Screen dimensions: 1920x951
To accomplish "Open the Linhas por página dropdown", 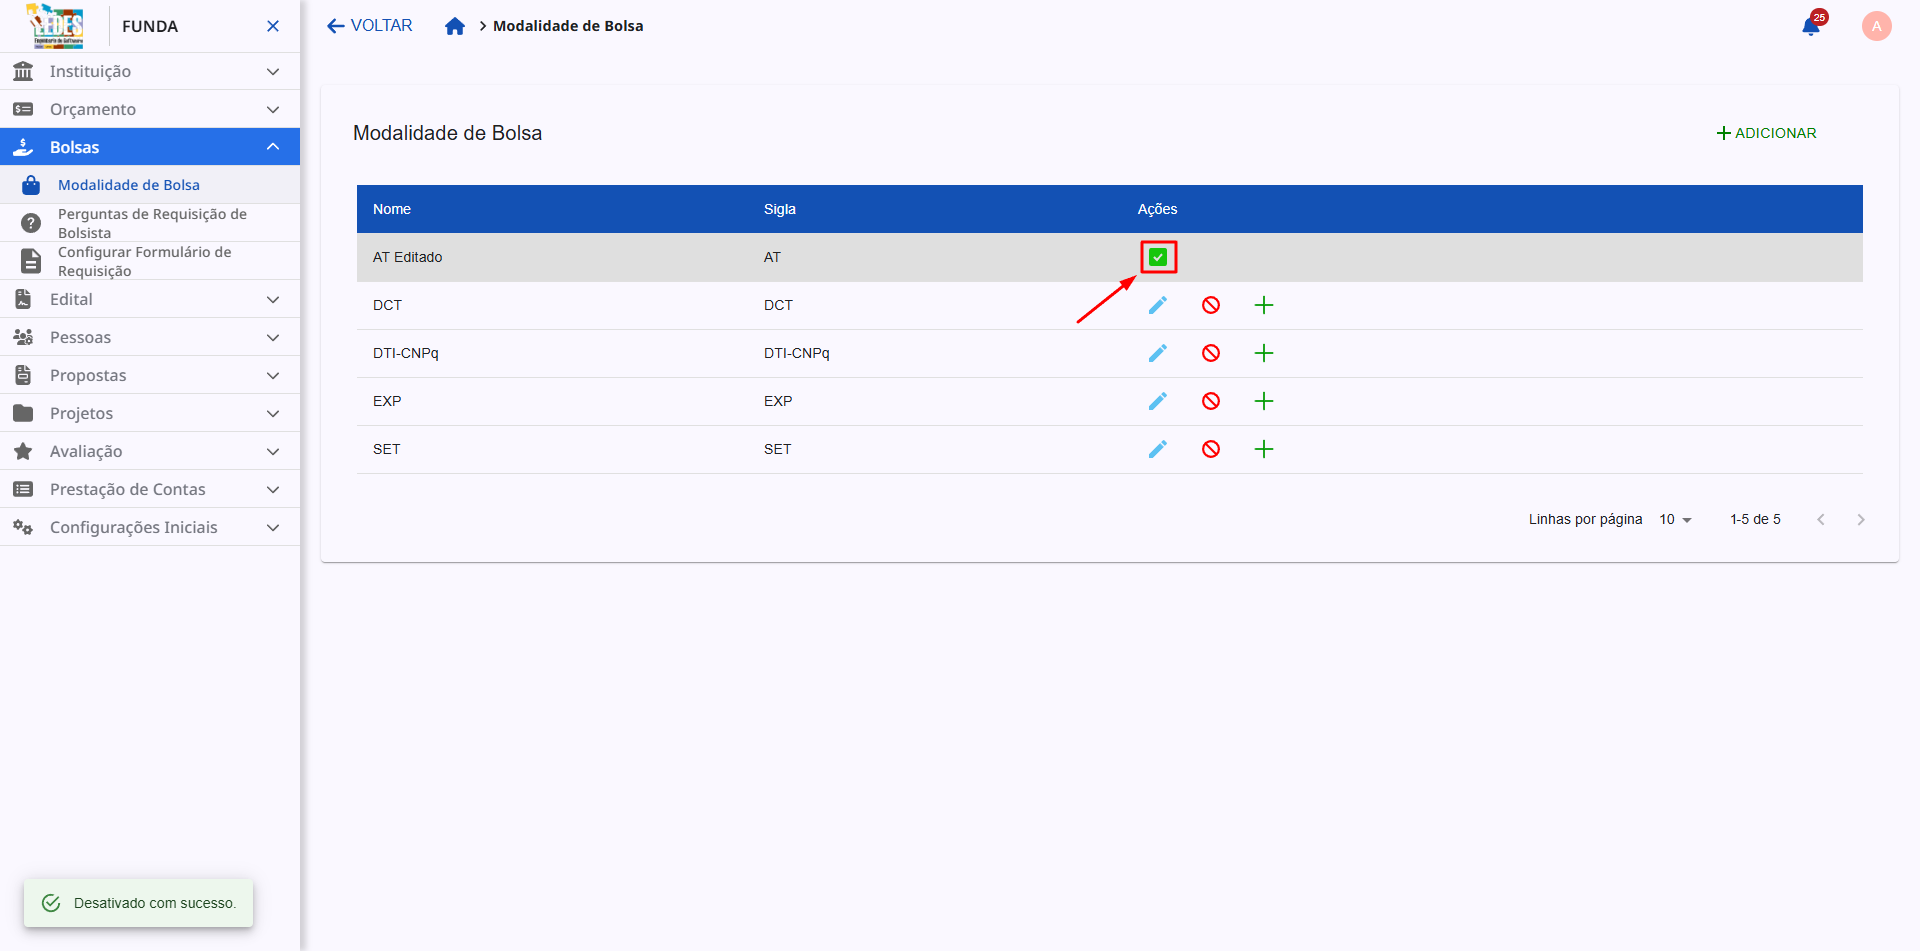I will [1675, 519].
